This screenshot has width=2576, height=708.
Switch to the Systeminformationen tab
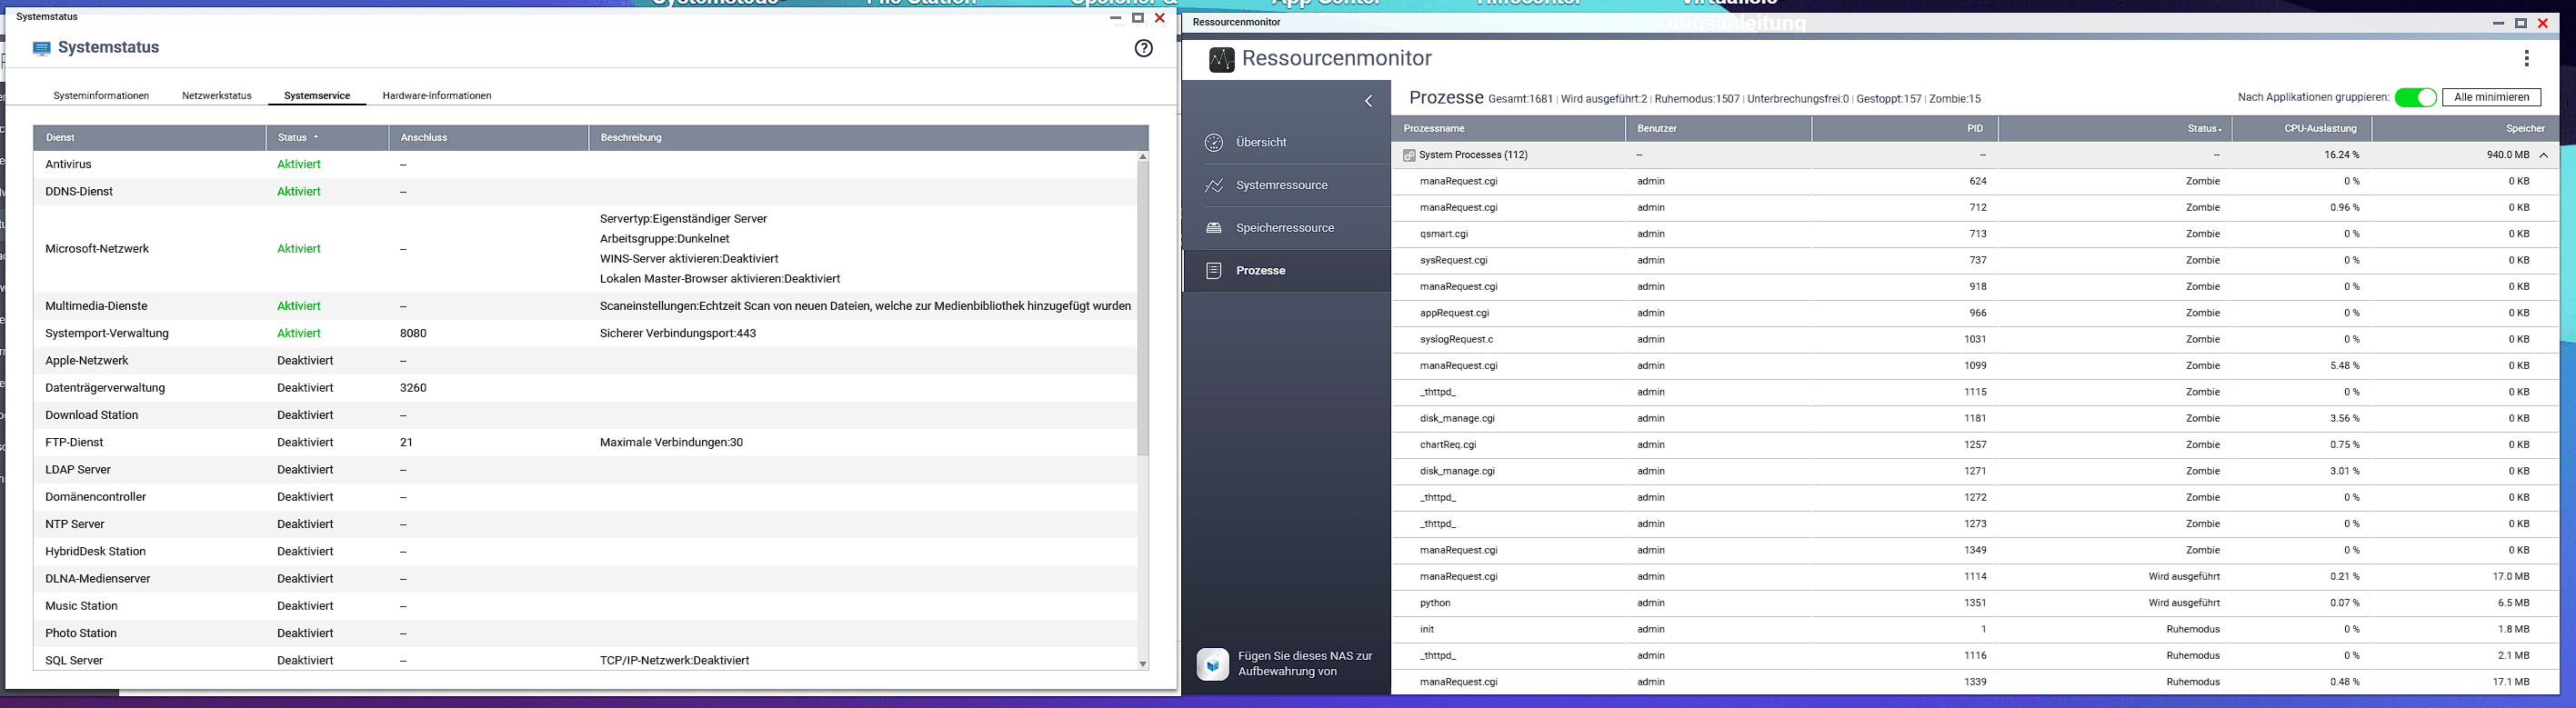[x=101, y=96]
